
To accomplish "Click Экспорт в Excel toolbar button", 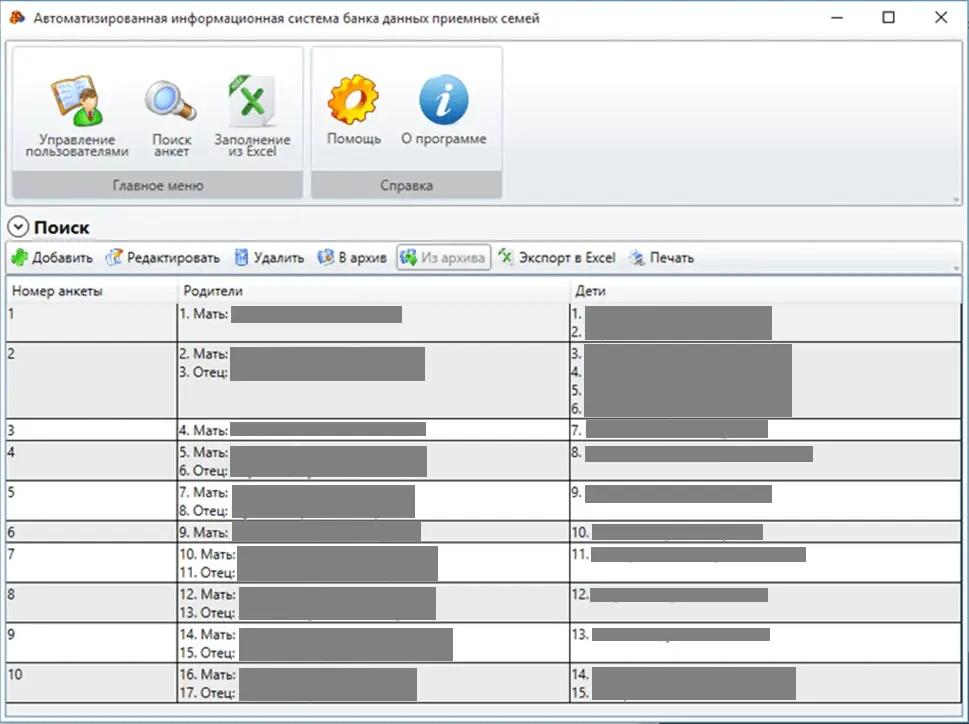I will [x=557, y=258].
